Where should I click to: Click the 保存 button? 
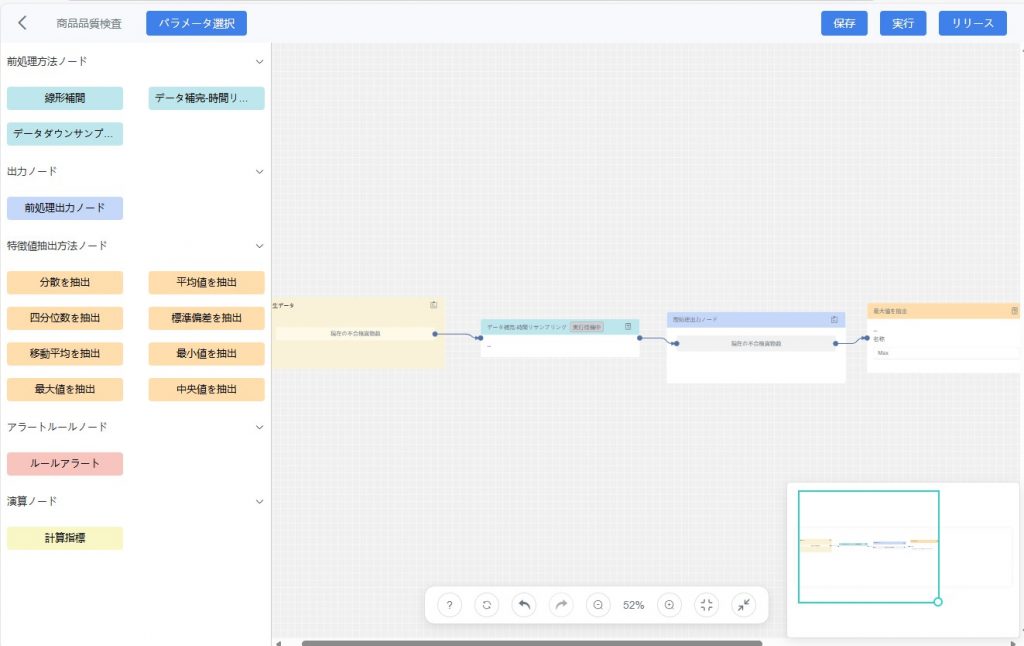coord(844,23)
